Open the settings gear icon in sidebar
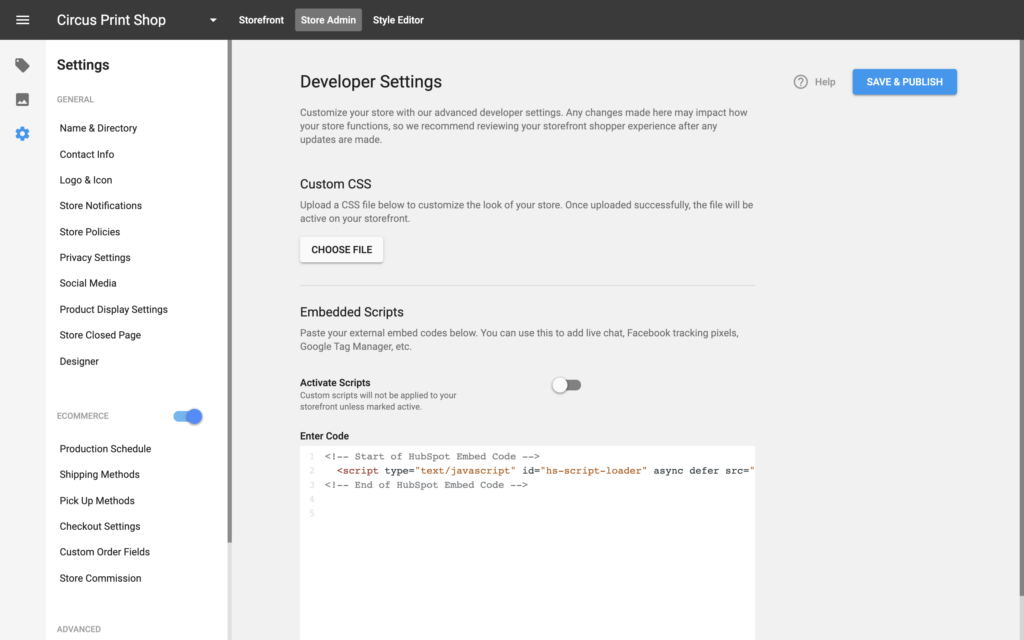 22,134
